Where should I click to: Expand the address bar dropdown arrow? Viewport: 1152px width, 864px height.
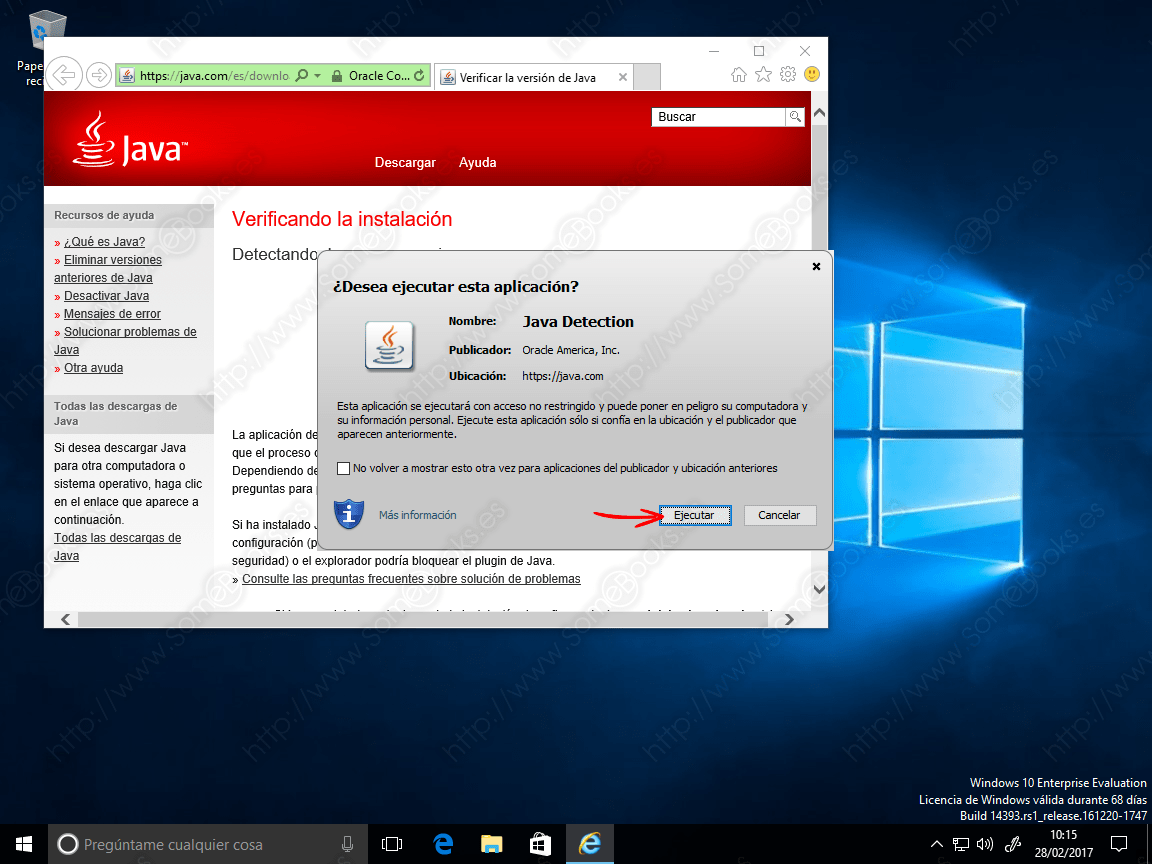pos(317,76)
